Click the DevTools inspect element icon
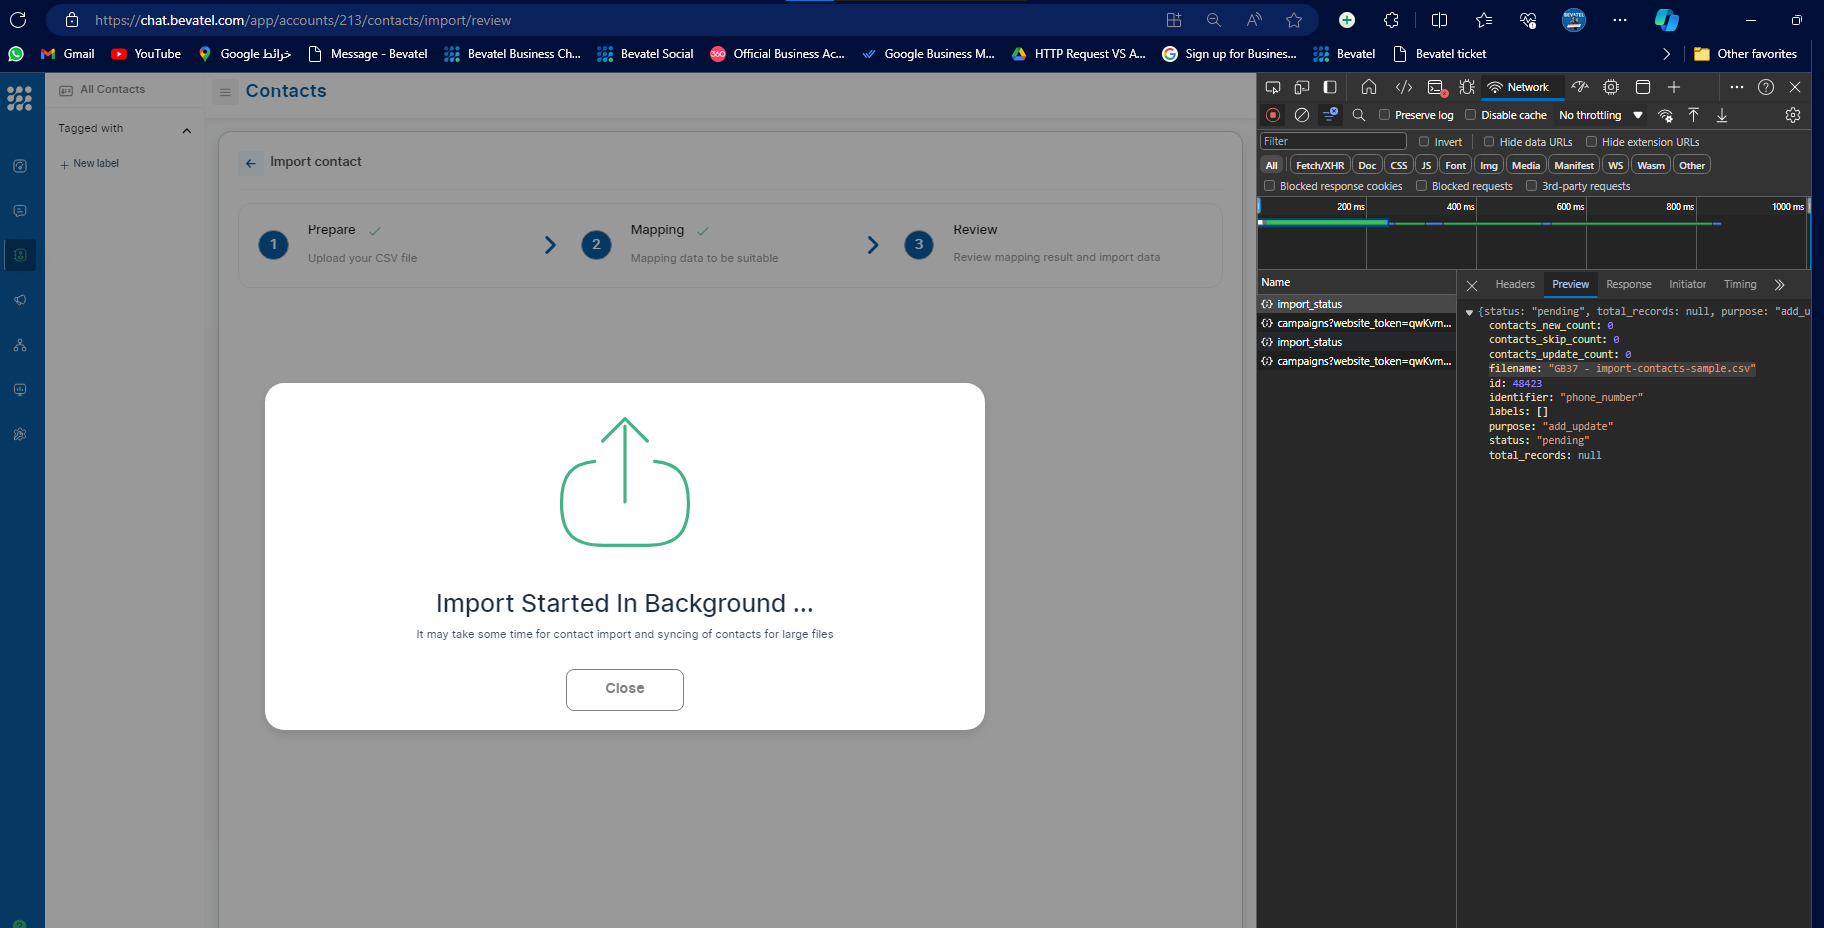 click(x=1273, y=87)
